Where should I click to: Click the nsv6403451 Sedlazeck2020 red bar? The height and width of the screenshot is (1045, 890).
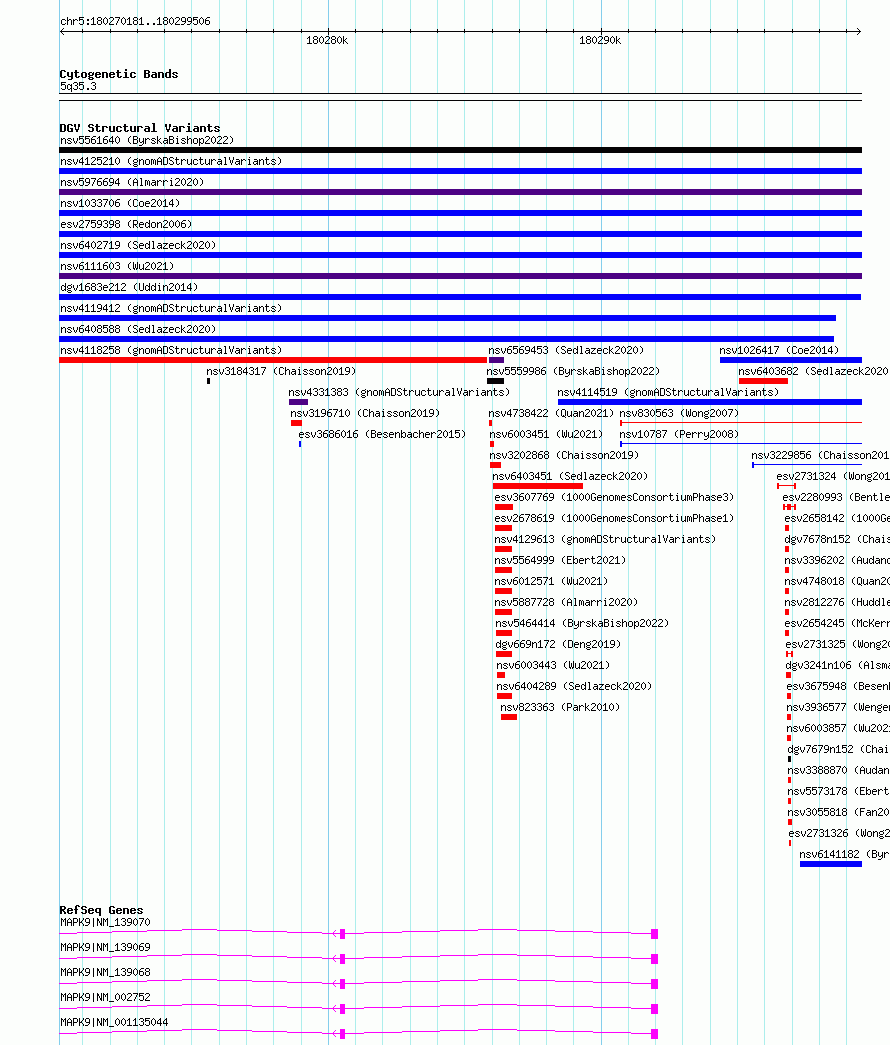tap(537, 486)
